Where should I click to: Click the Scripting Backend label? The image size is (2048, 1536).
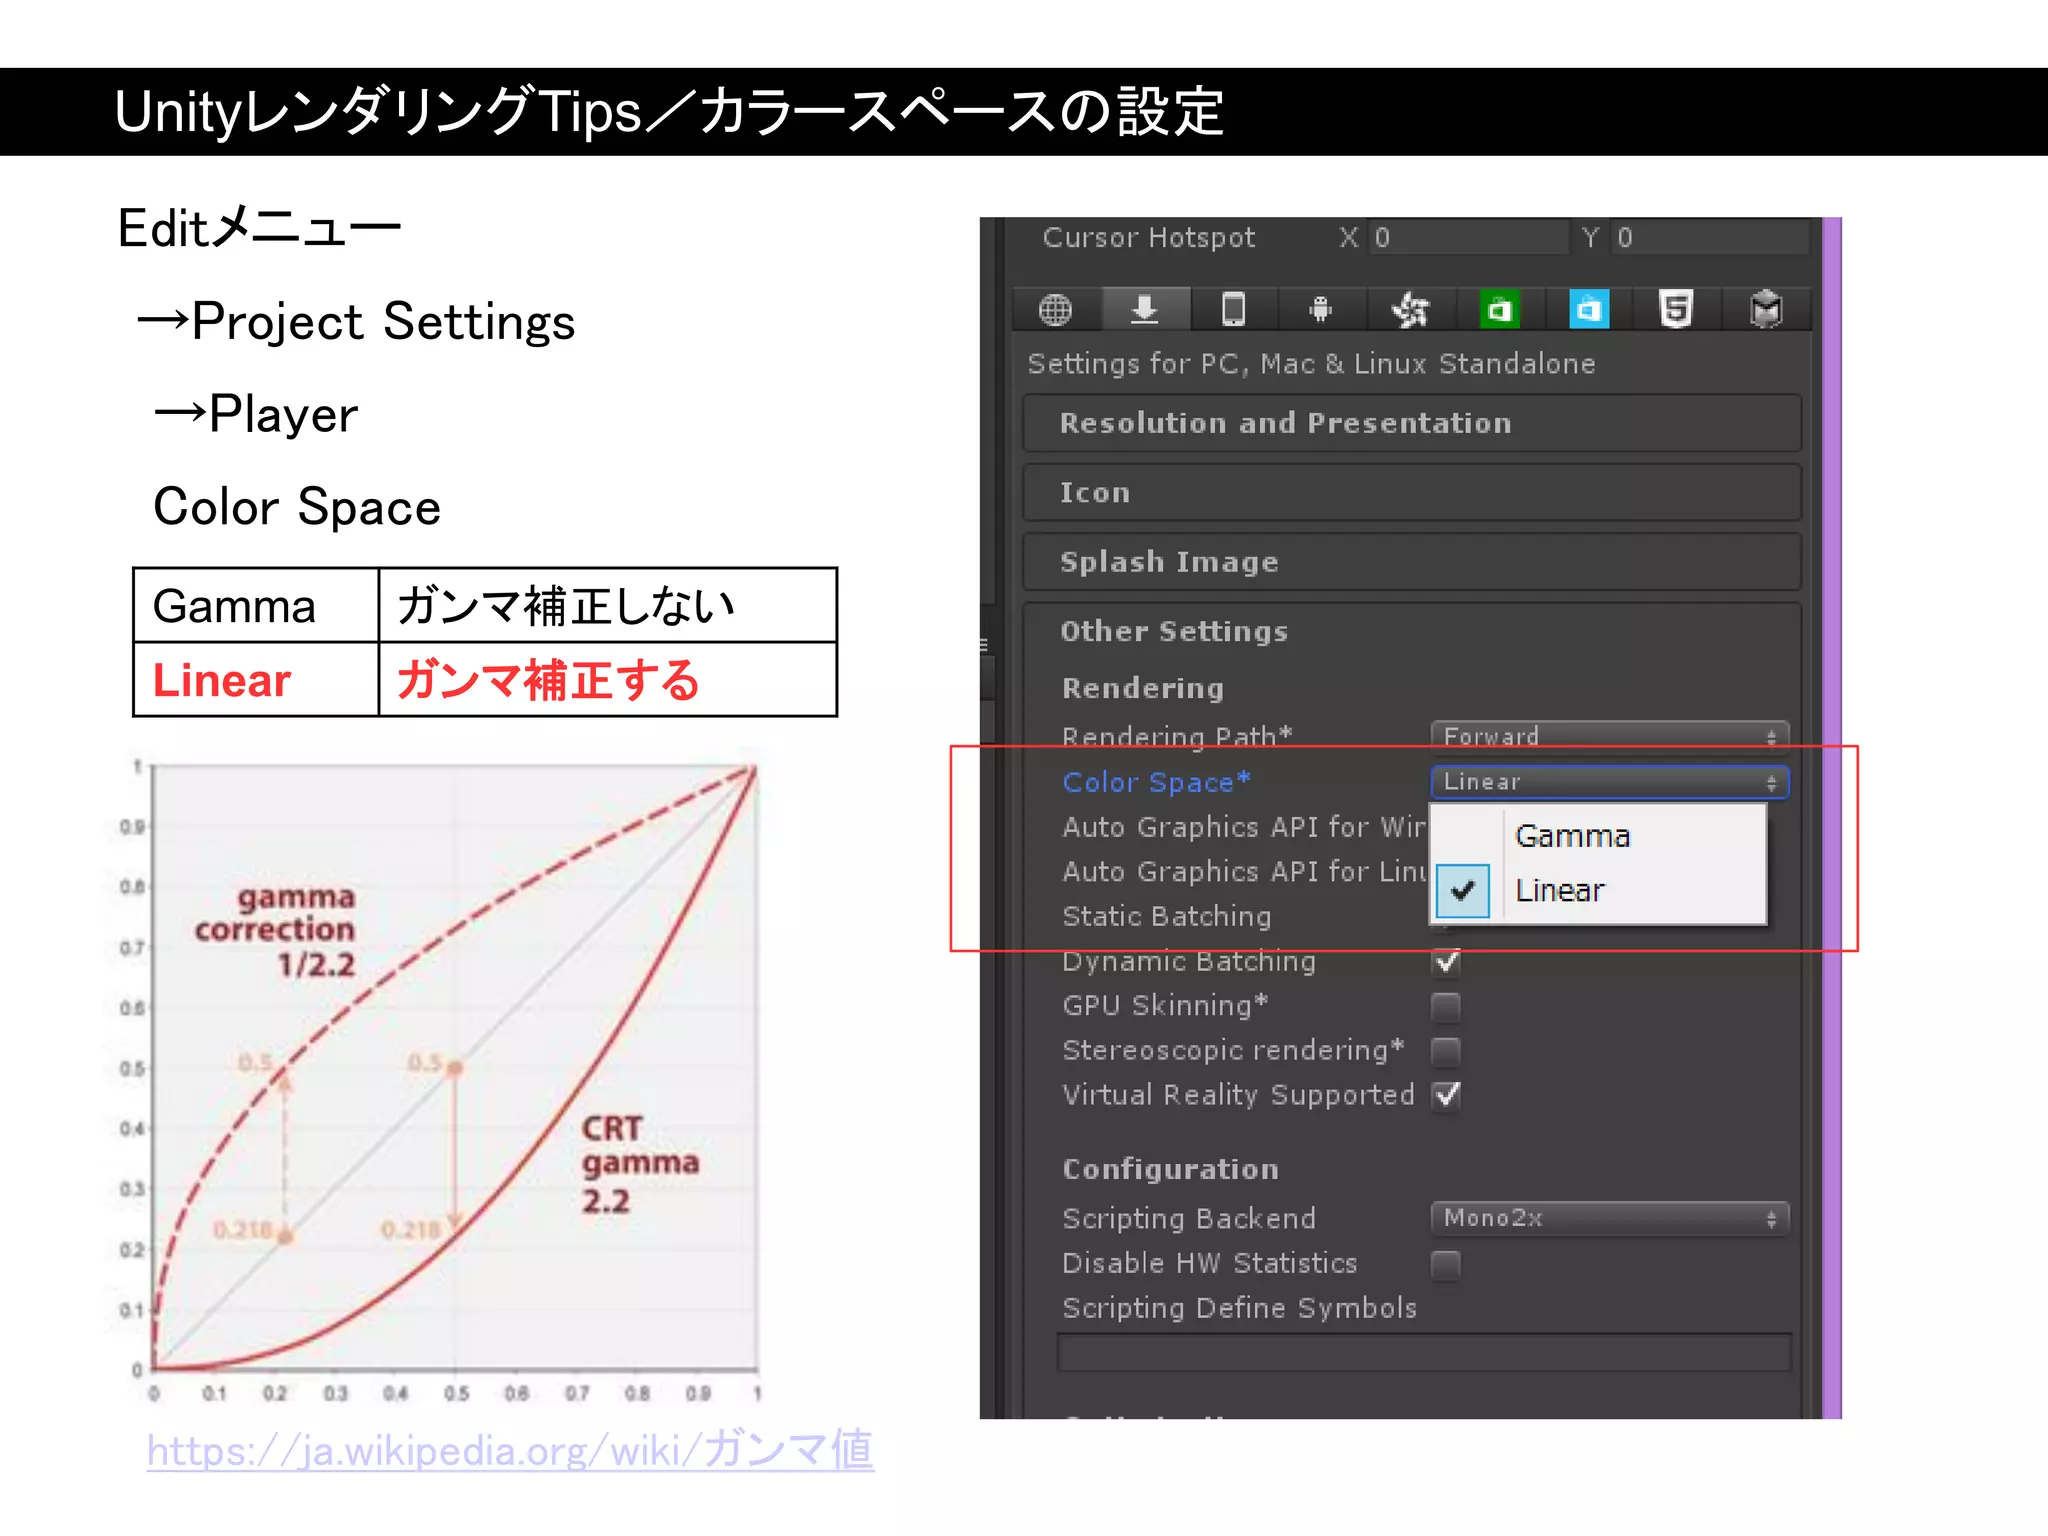pyautogui.click(x=1189, y=1218)
